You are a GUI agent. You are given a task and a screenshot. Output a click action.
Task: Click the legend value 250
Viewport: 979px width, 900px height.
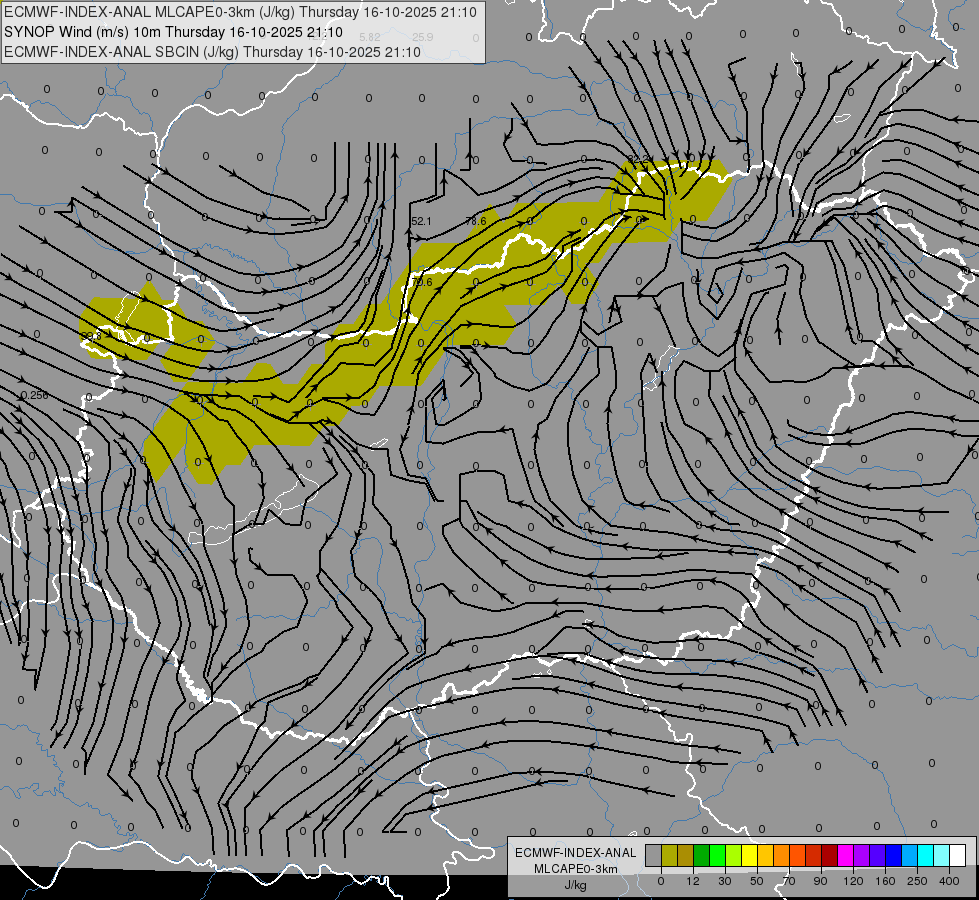(x=917, y=881)
